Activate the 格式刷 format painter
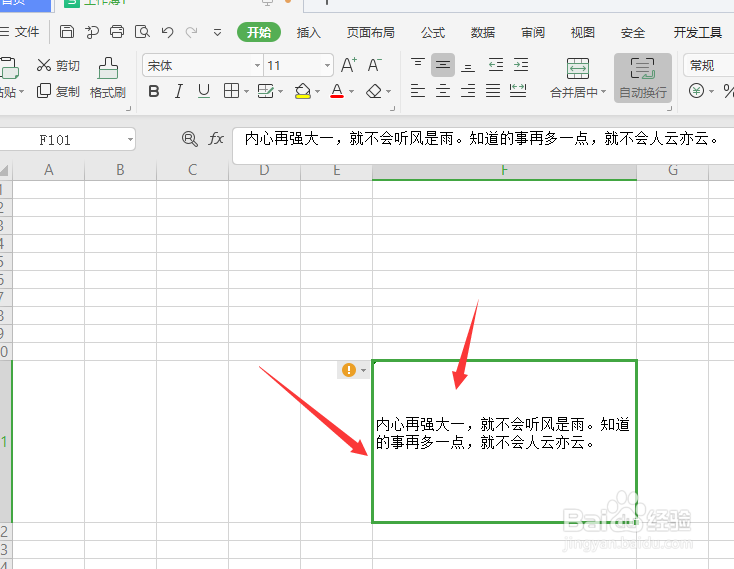The width and height of the screenshot is (734, 569). click(108, 78)
